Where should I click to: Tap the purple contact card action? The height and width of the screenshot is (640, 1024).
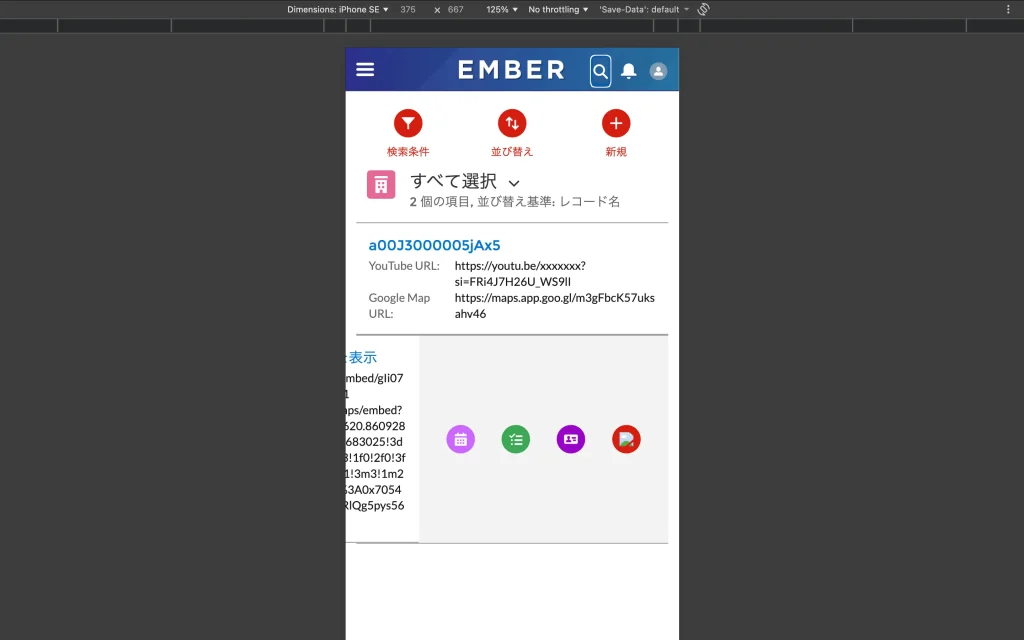click(571, 439)
